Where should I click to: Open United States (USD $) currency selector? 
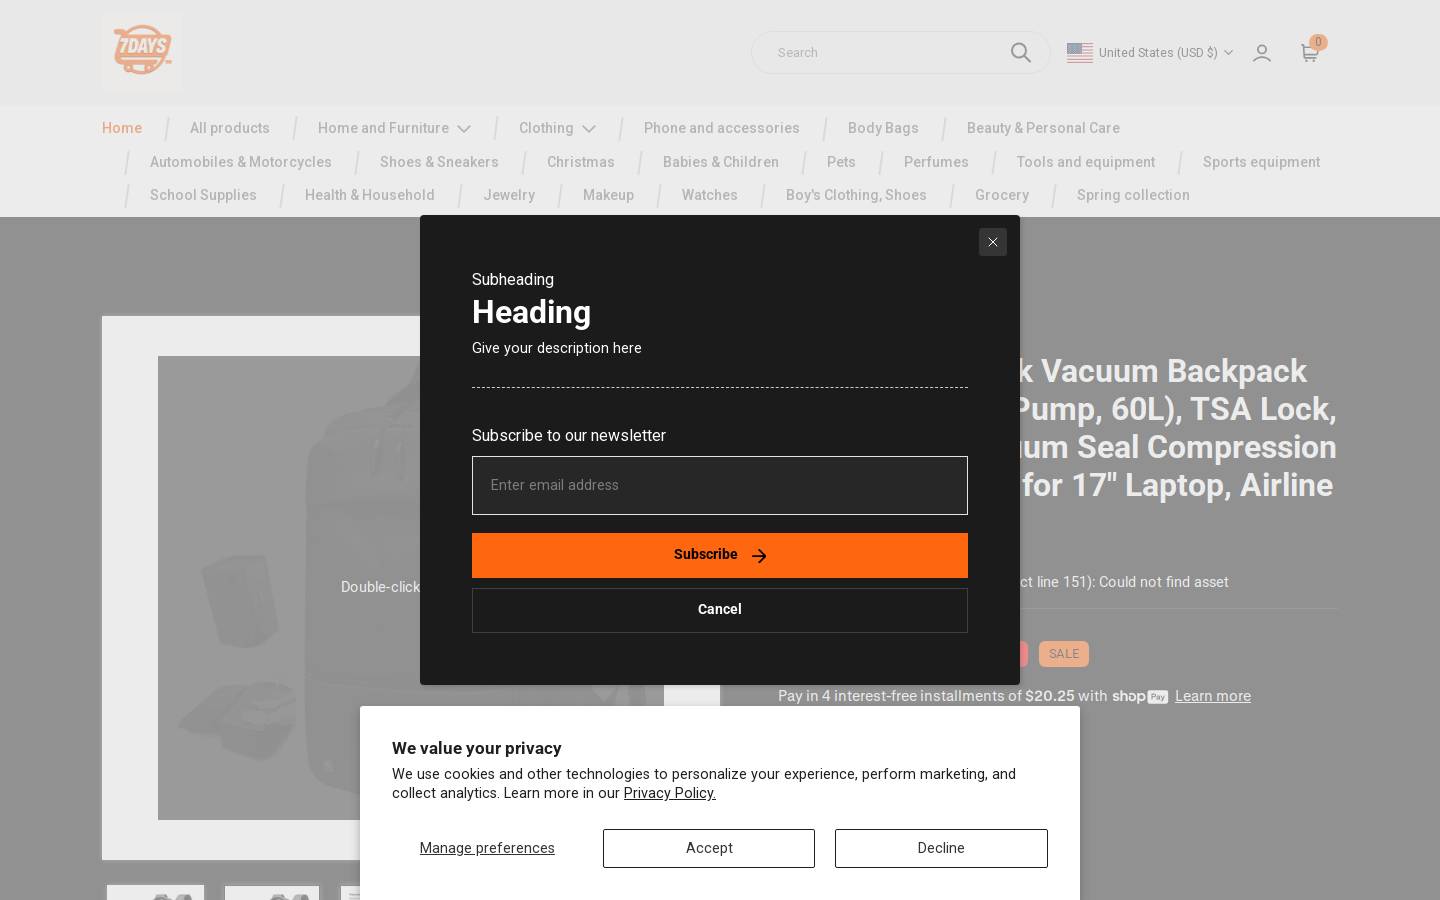coord(1150,53)
